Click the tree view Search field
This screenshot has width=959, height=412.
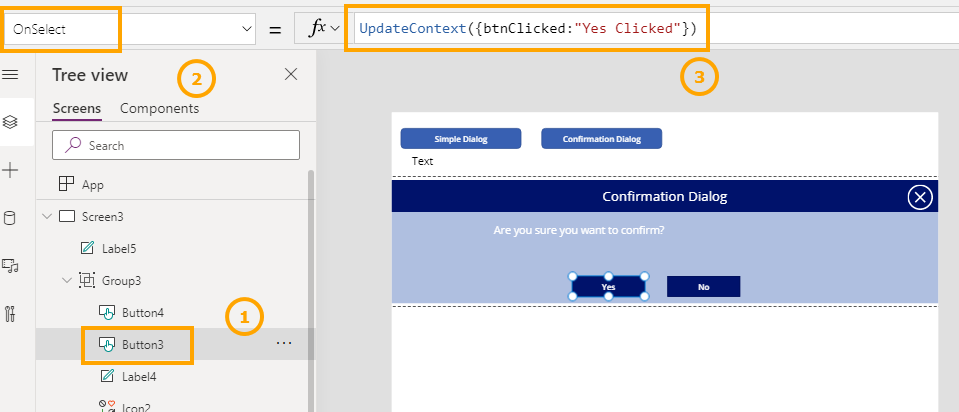pyautogui.click(x=176, y=145)
